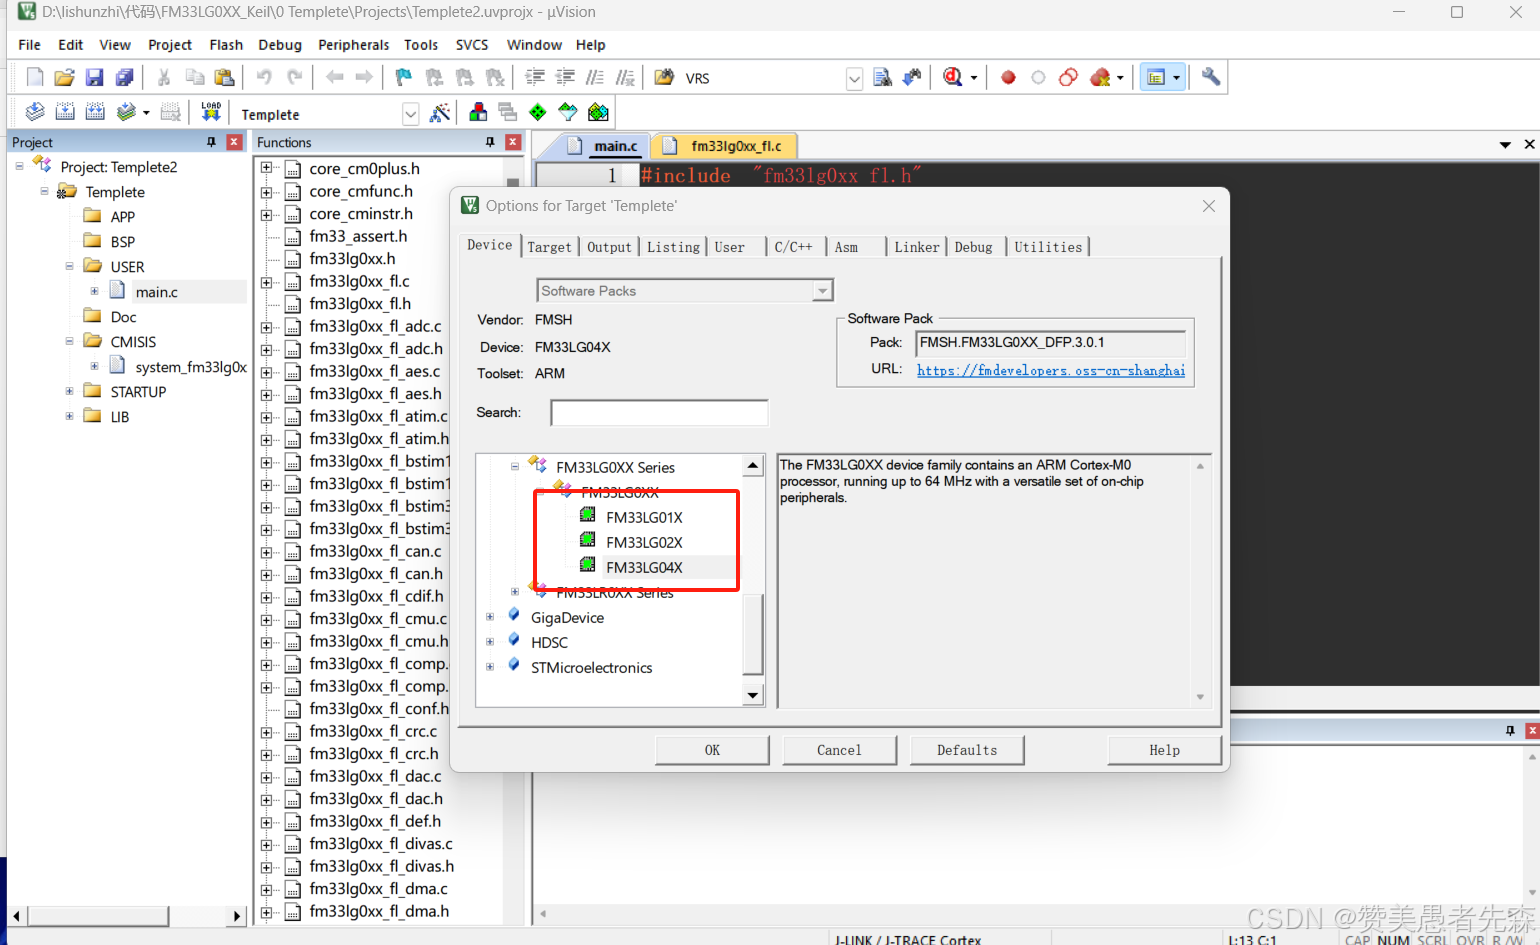
Task: Open the Templete target dropdown
Action: (x=410, y=114)
